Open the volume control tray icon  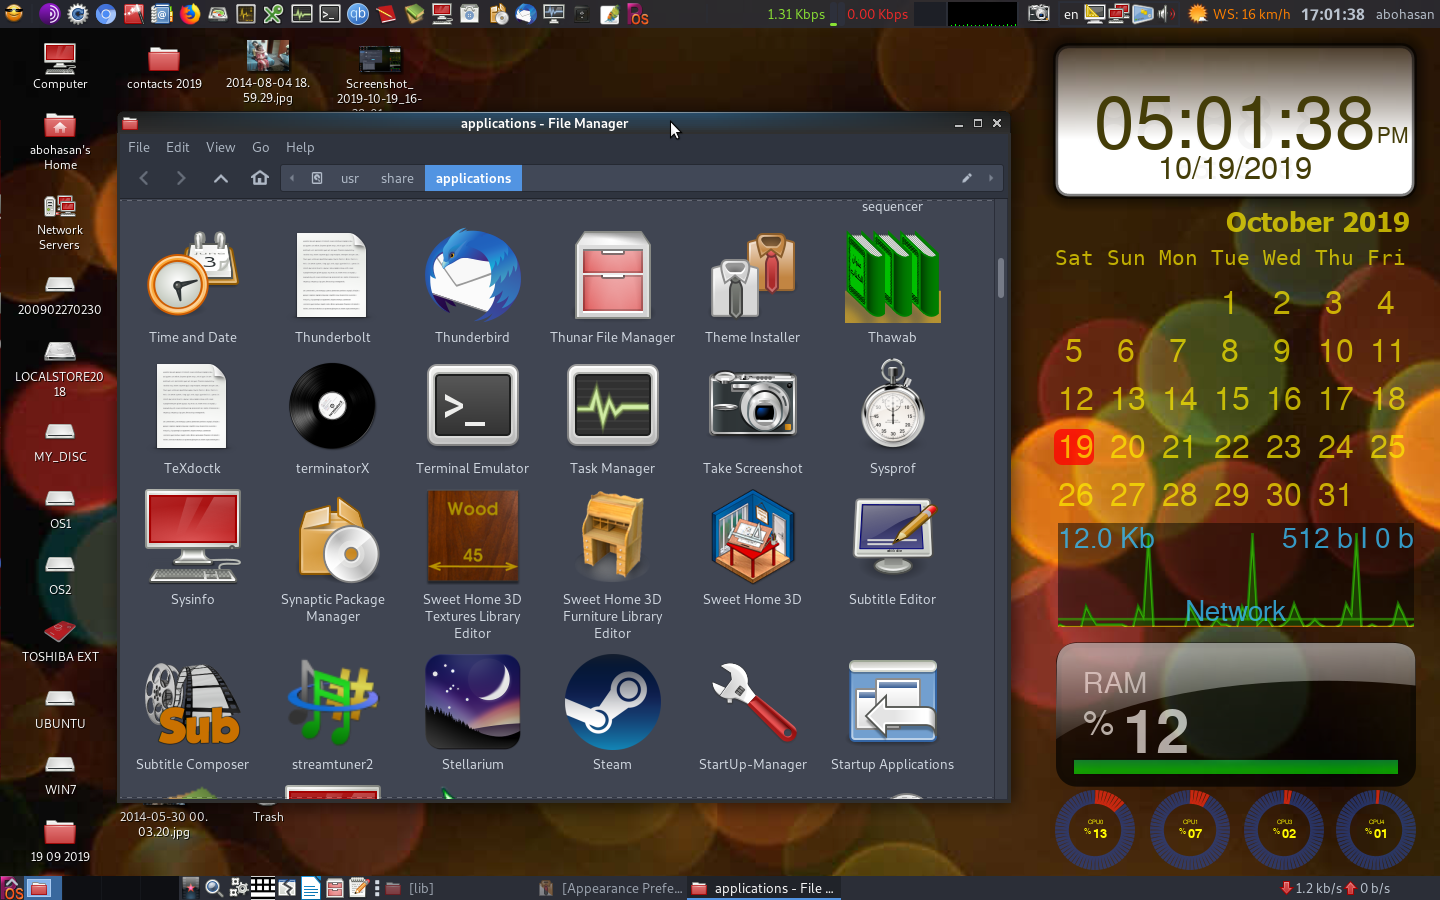pos(1167,14)
